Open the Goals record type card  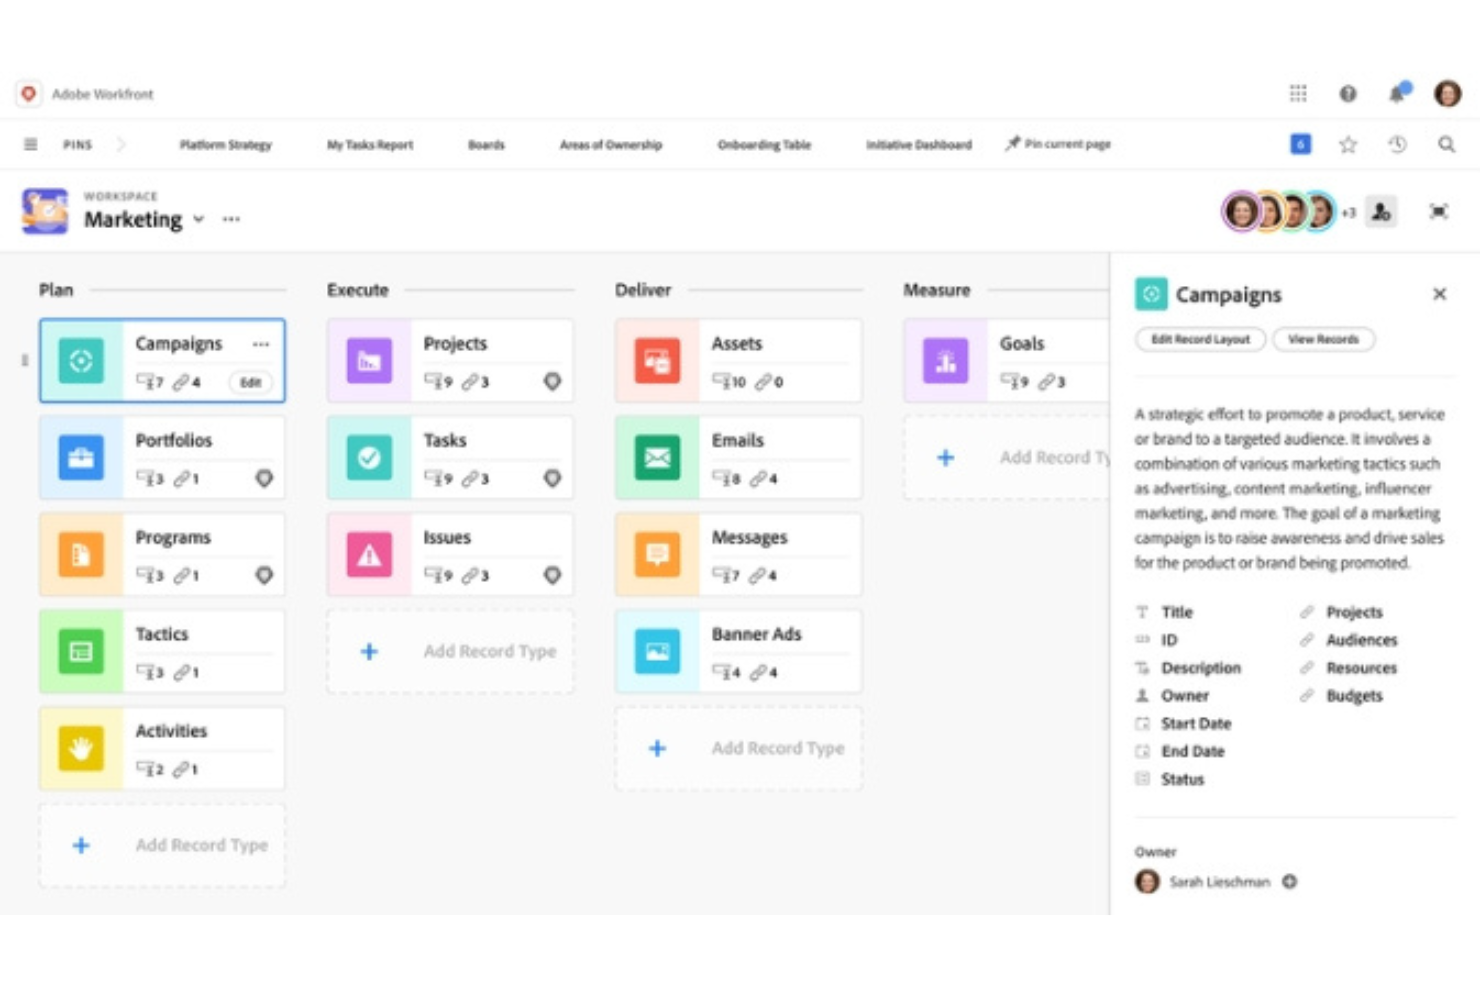click(x=1007, y=360)
